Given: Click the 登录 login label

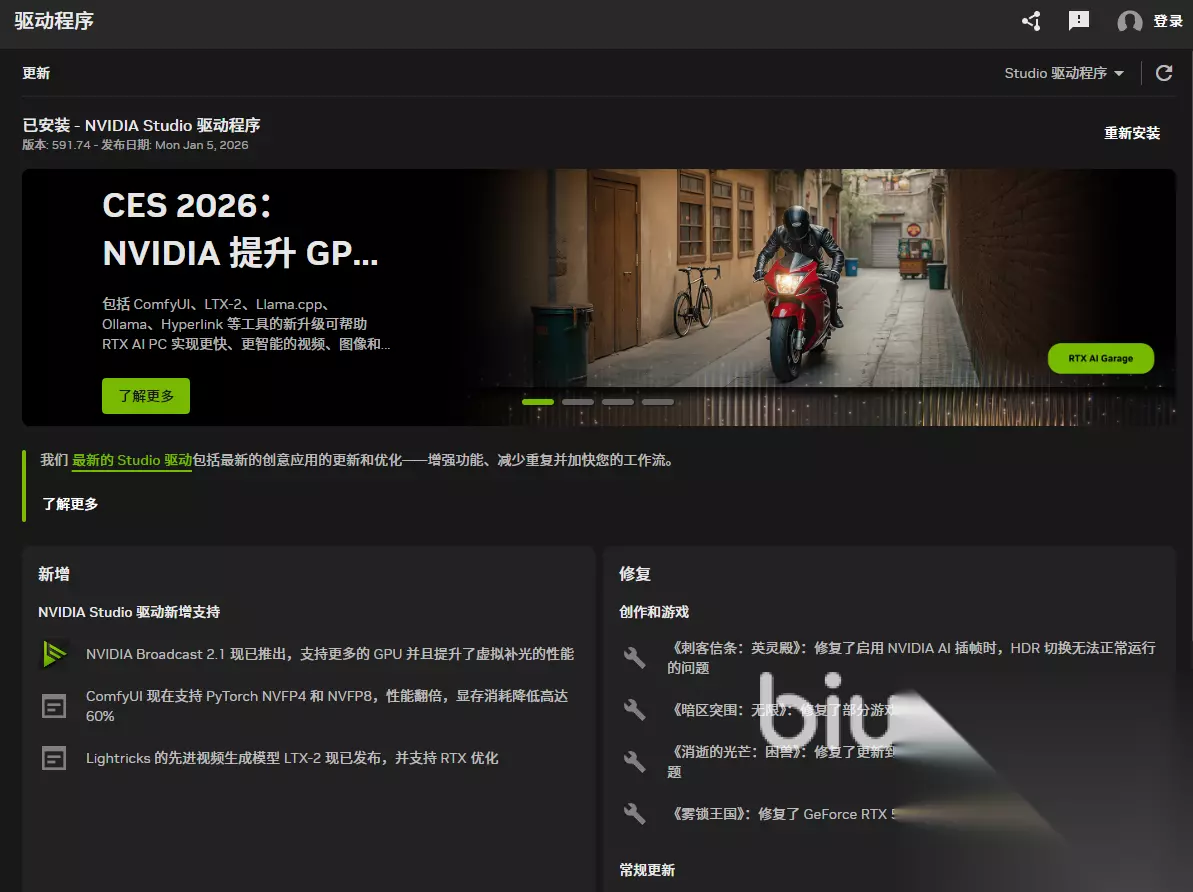Looking at the screenshot, I should (1168, 21).
